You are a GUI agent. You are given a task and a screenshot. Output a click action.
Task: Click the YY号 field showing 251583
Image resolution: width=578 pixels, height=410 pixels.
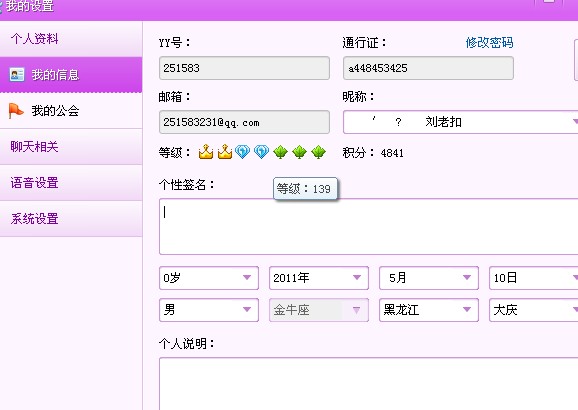[x=244, y=68]
